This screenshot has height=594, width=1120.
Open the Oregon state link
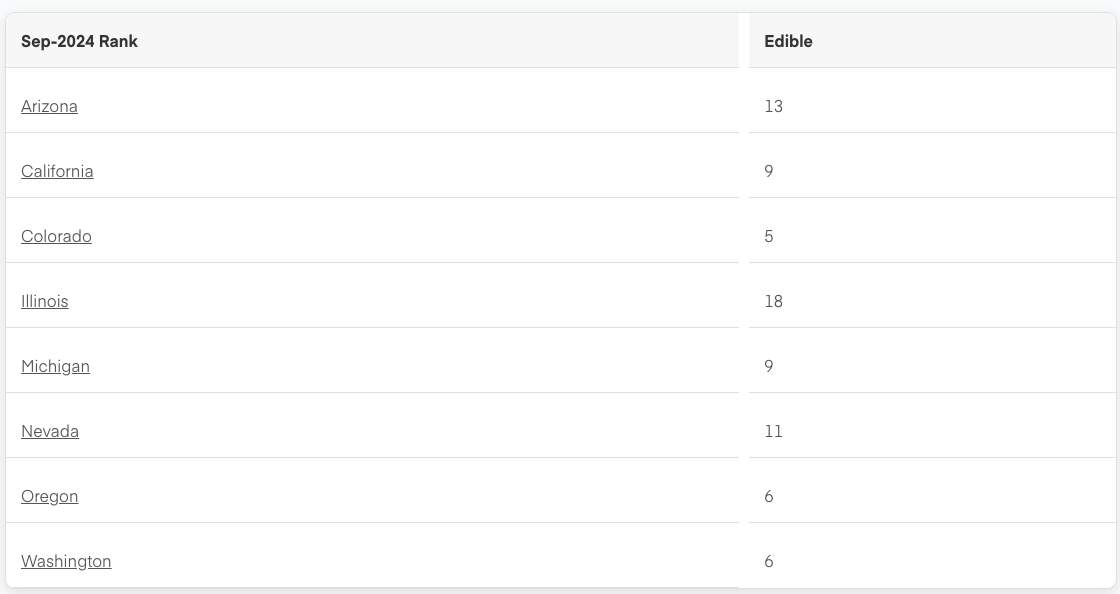[49, 496]
